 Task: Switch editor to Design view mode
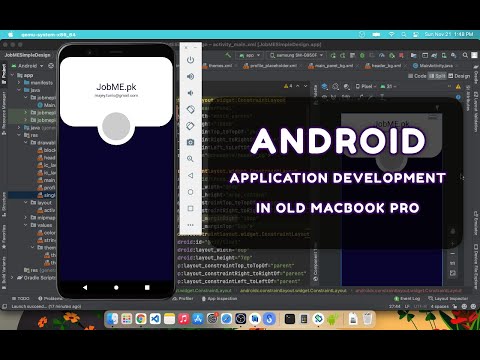click(x=459, y=76)
